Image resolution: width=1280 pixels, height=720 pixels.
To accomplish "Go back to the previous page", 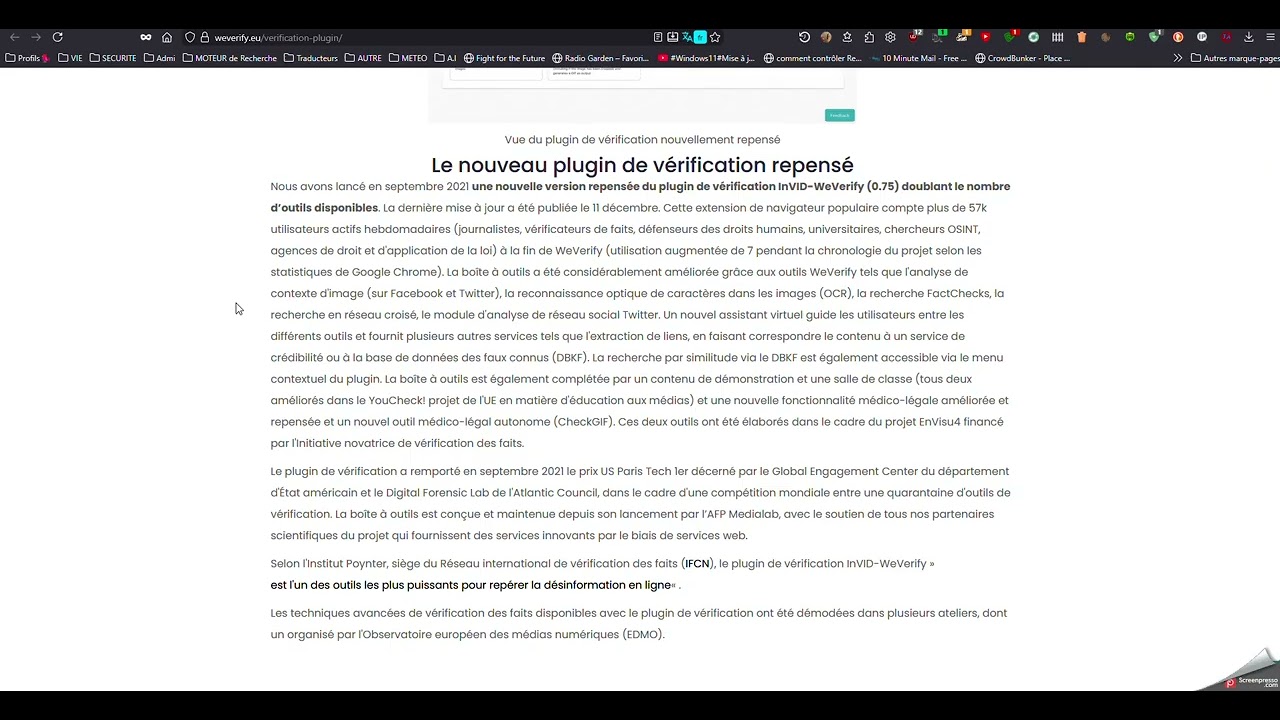I will tap(15, 37).
